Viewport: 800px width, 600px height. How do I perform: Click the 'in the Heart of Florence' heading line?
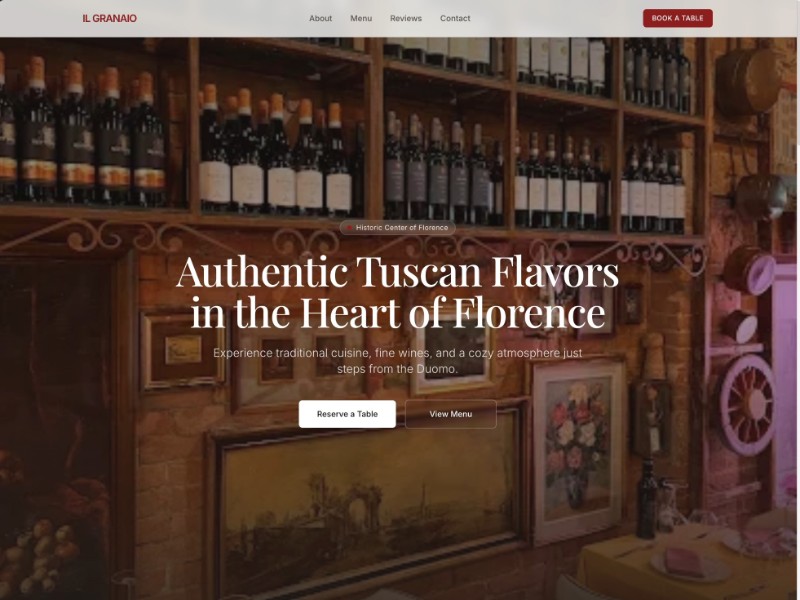(x=397, y=312)
